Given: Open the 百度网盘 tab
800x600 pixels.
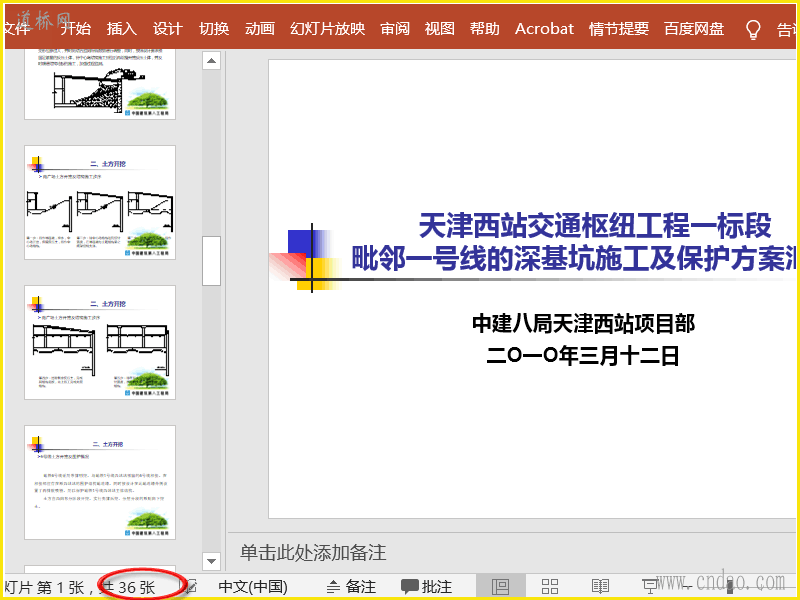Looking at the screenshot, I should click(694, 29).
